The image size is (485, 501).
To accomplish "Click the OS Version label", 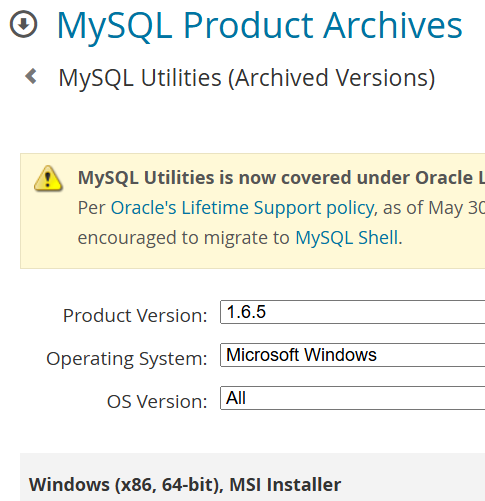I will pos(157,401).
